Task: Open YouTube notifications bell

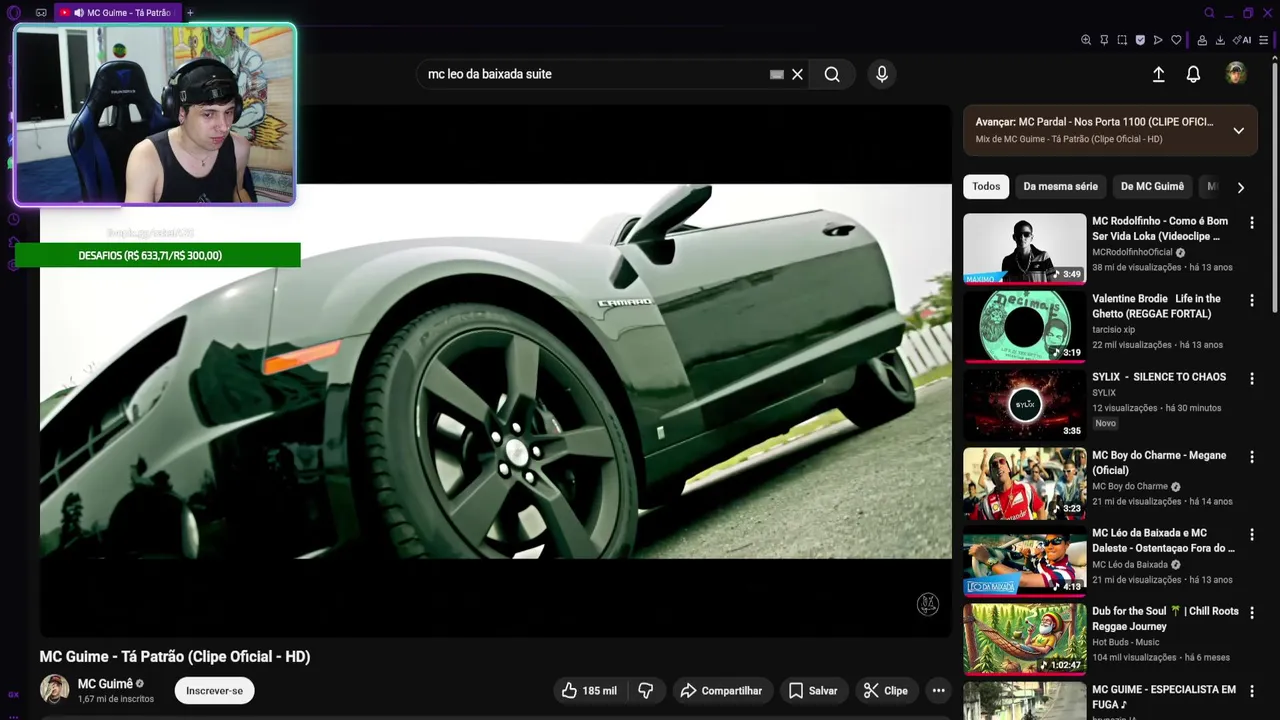Action: (1193, 74)
